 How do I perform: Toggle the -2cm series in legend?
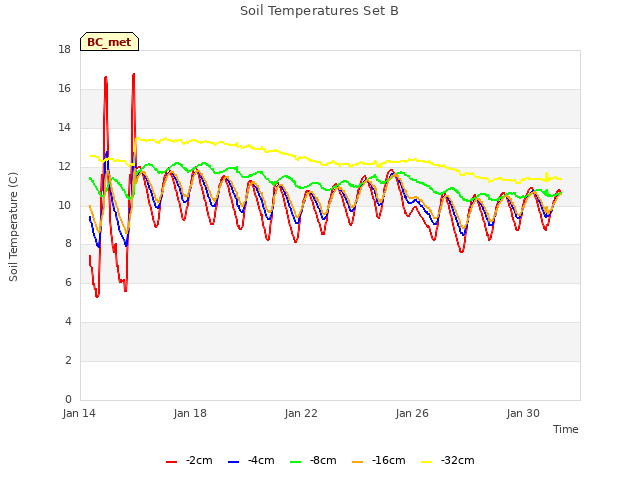[189, 460]
